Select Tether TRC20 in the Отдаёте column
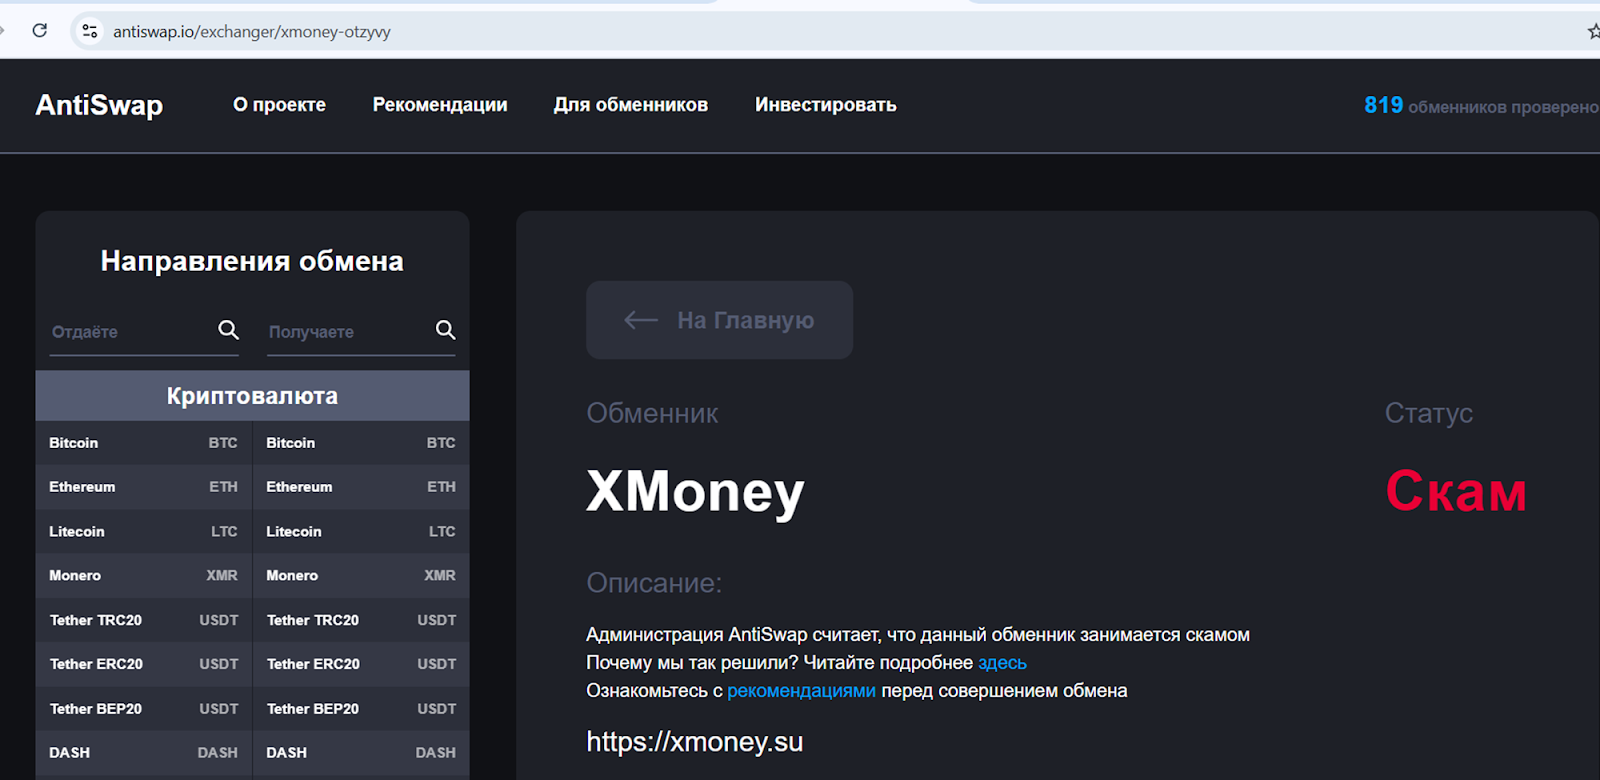 [x=144, y=620]
